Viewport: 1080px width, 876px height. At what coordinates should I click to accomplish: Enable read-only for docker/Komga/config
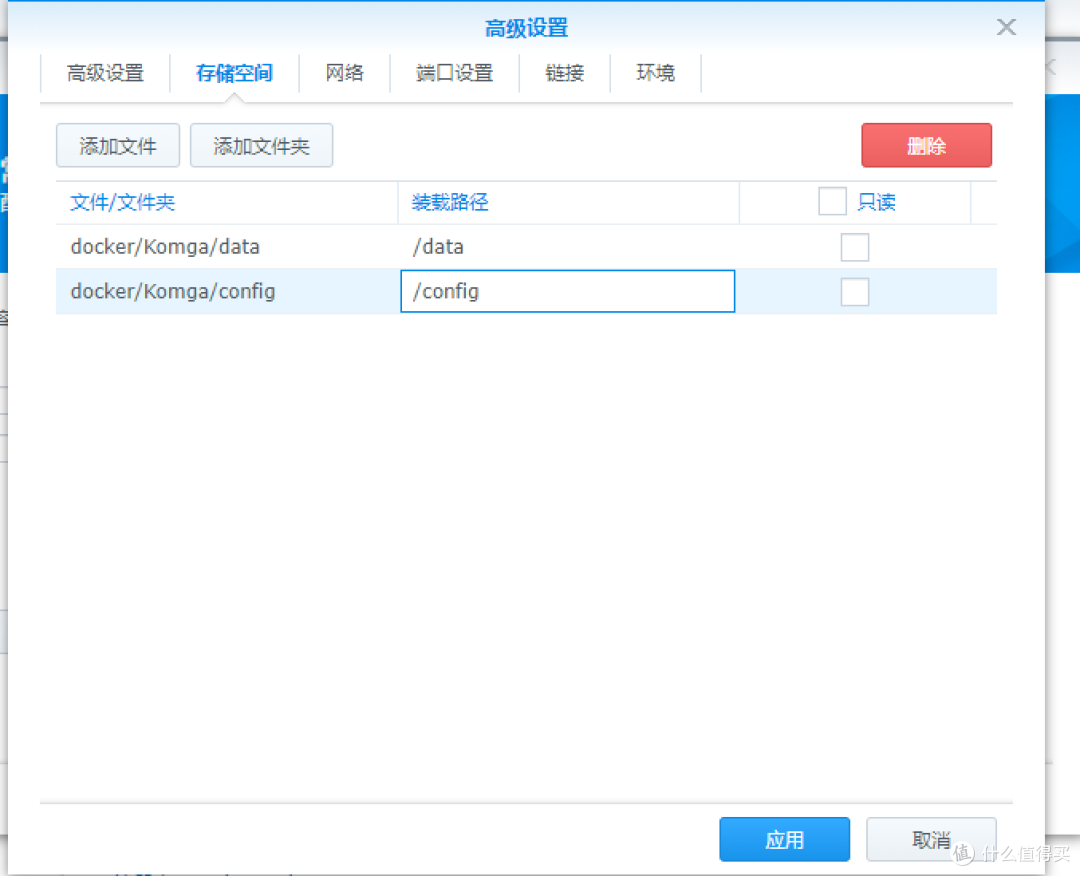(x=855, y=291)
